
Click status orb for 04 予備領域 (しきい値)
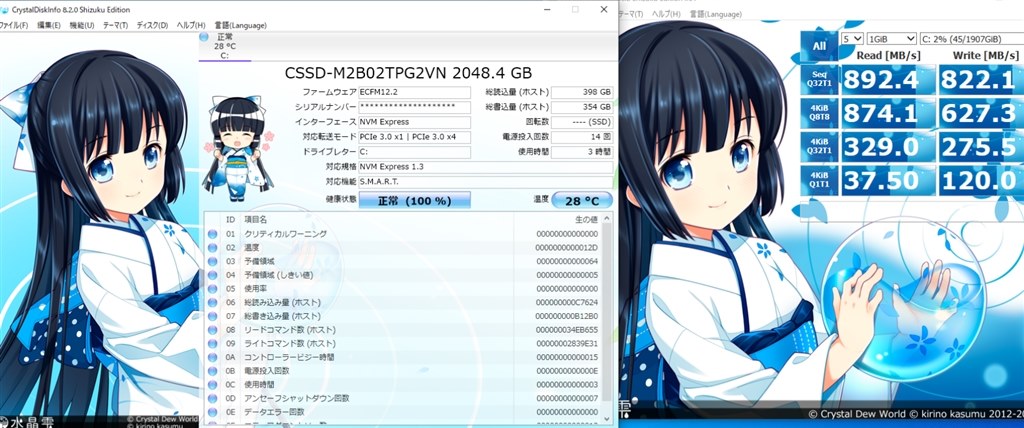(212, 275)
